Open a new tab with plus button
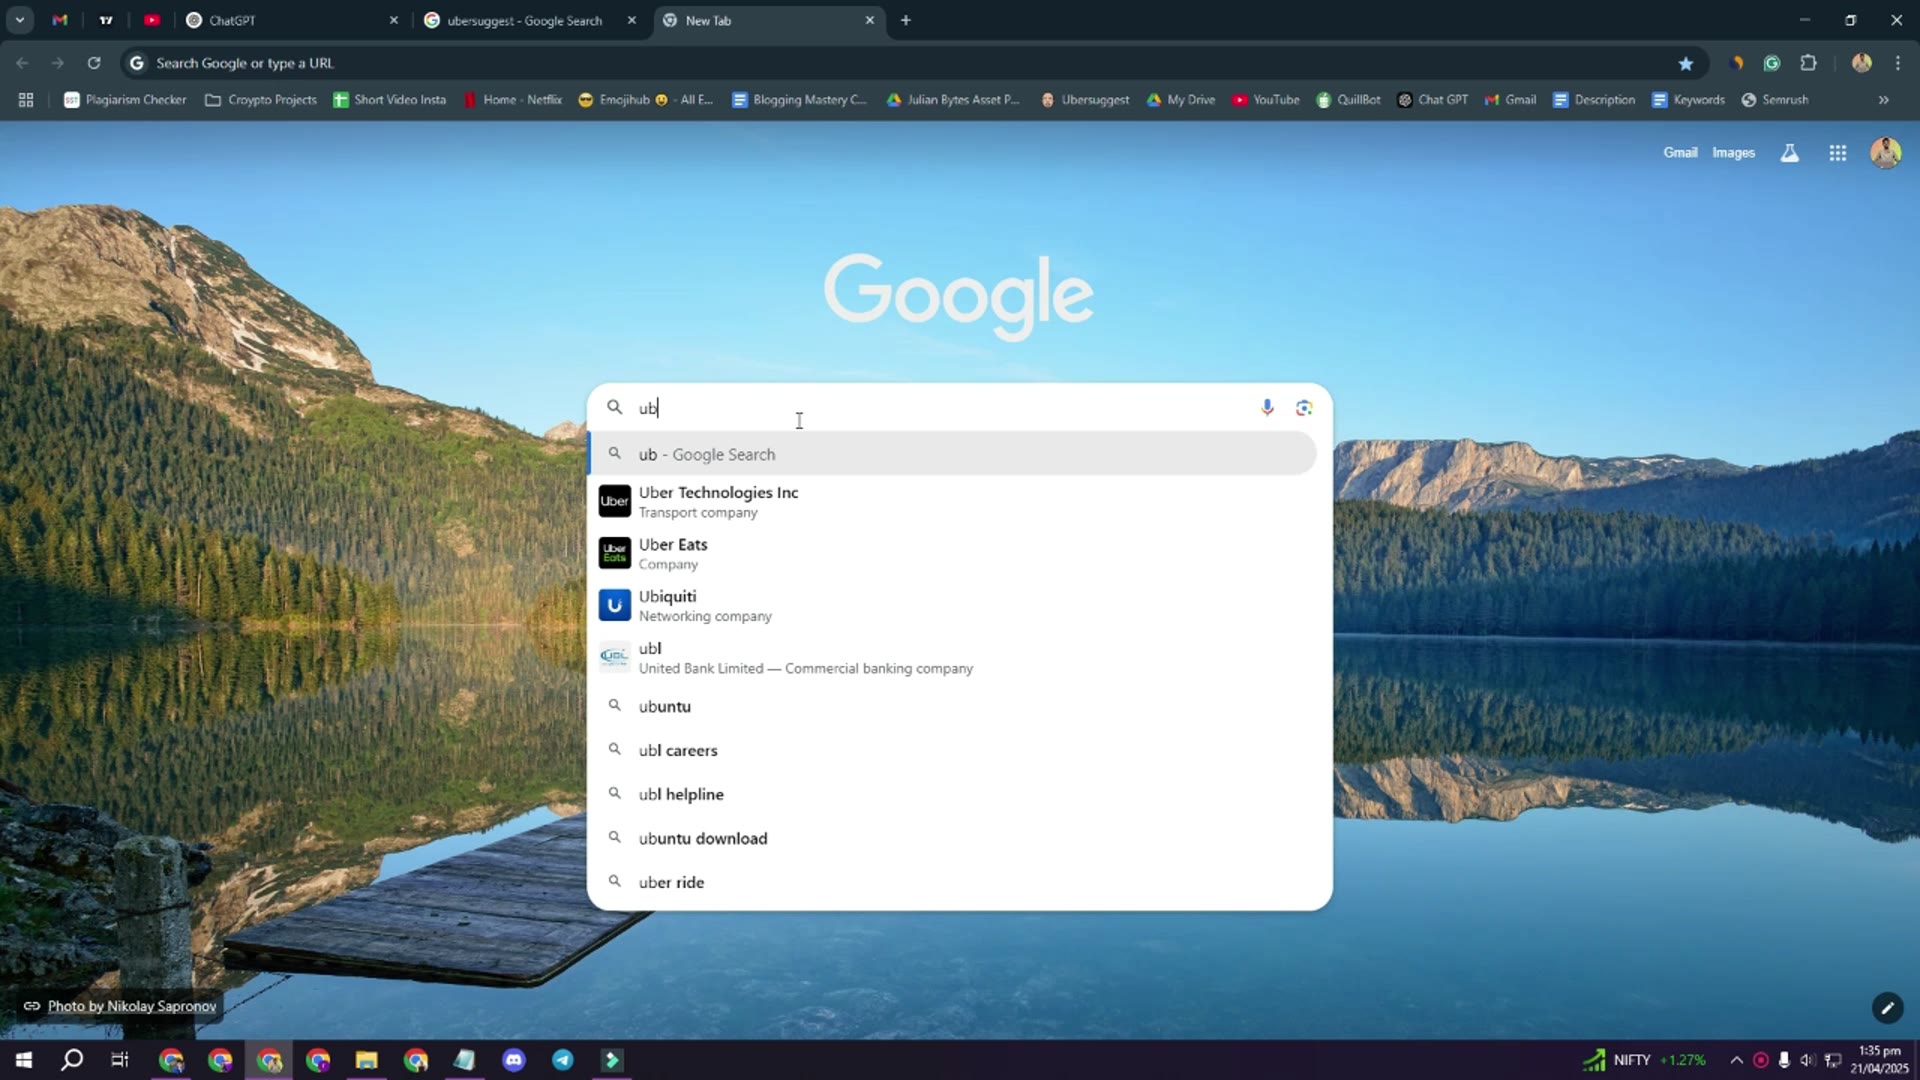The height and width of the screenshot is (1080, 1920). coord(906,20)
